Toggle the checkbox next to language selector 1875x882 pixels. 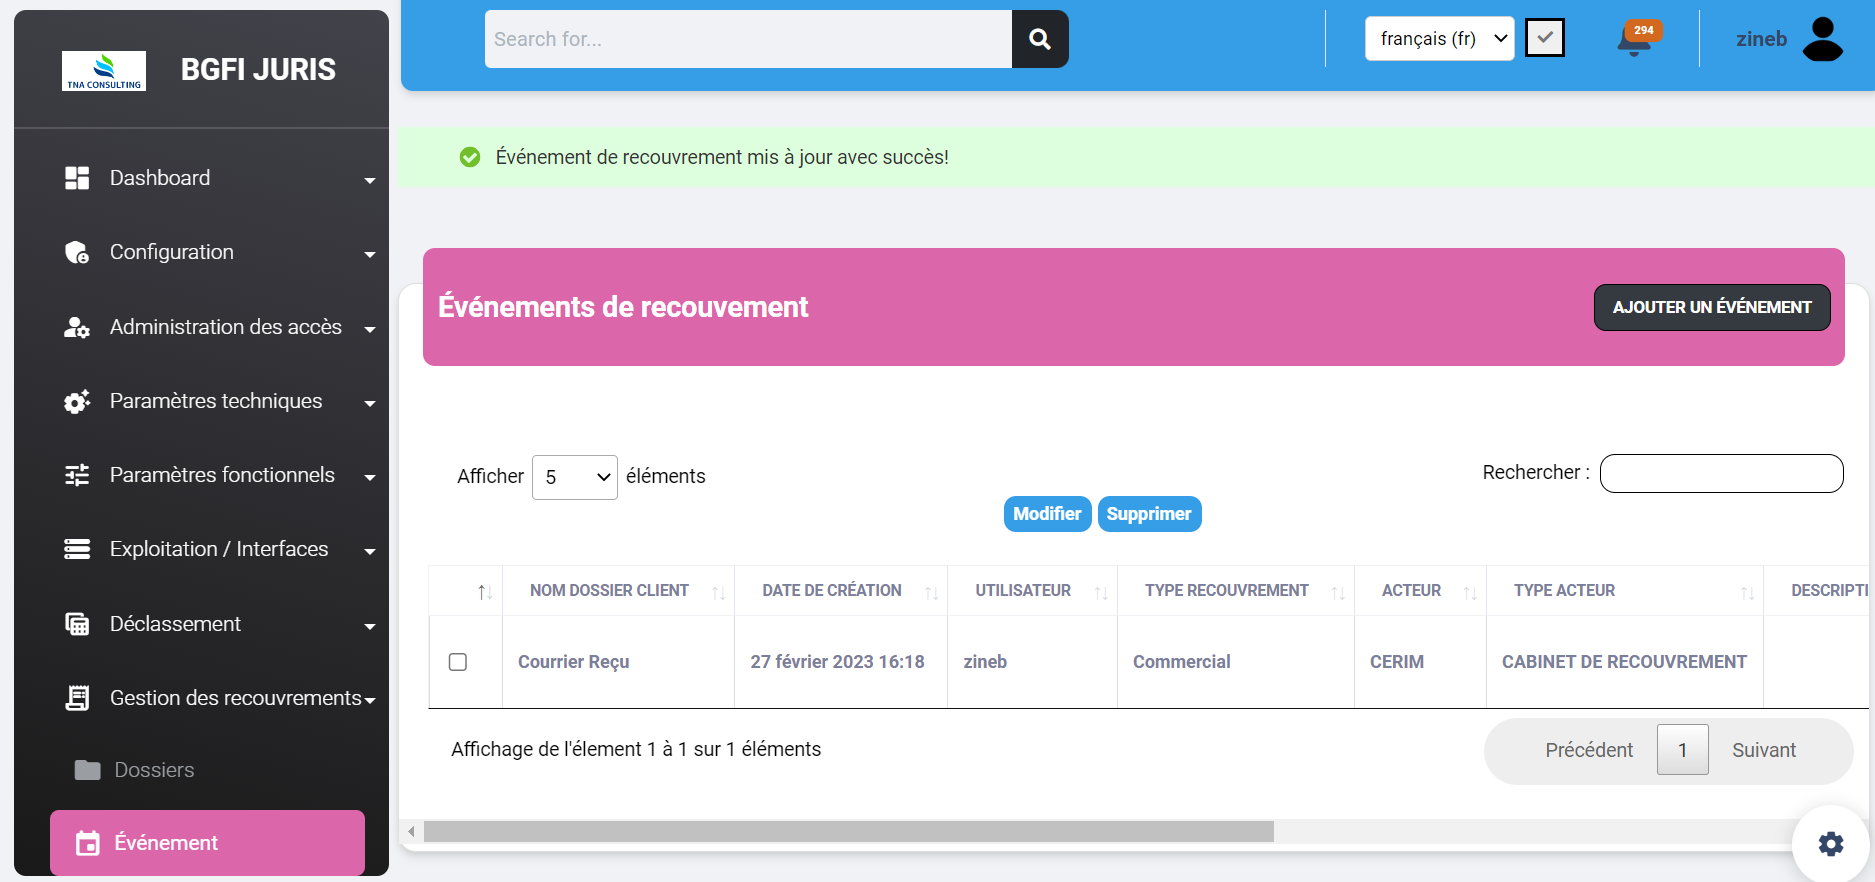click(1544, 39)
